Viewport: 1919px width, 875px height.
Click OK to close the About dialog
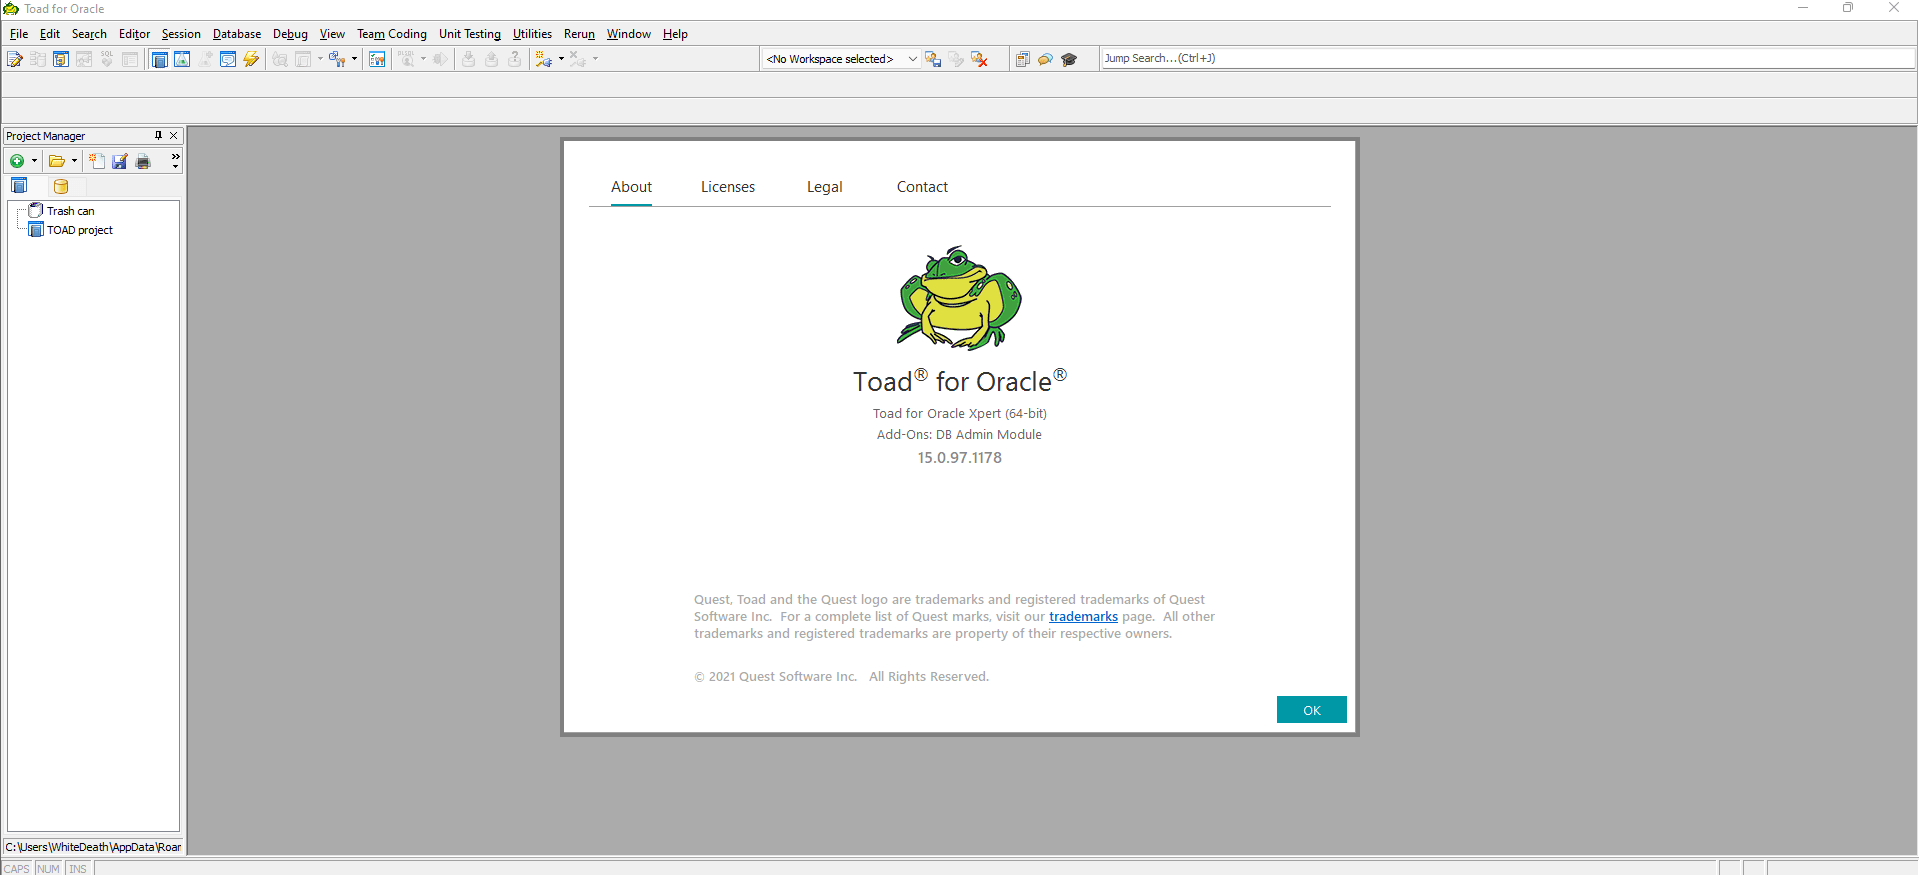click(x=1312, y=710)
